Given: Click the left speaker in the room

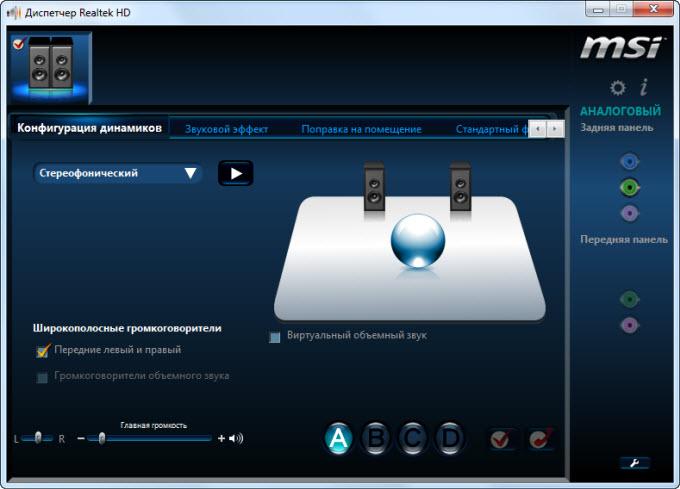Looking at the screenshot, I should pyautogui.click(x=374, y=187).
